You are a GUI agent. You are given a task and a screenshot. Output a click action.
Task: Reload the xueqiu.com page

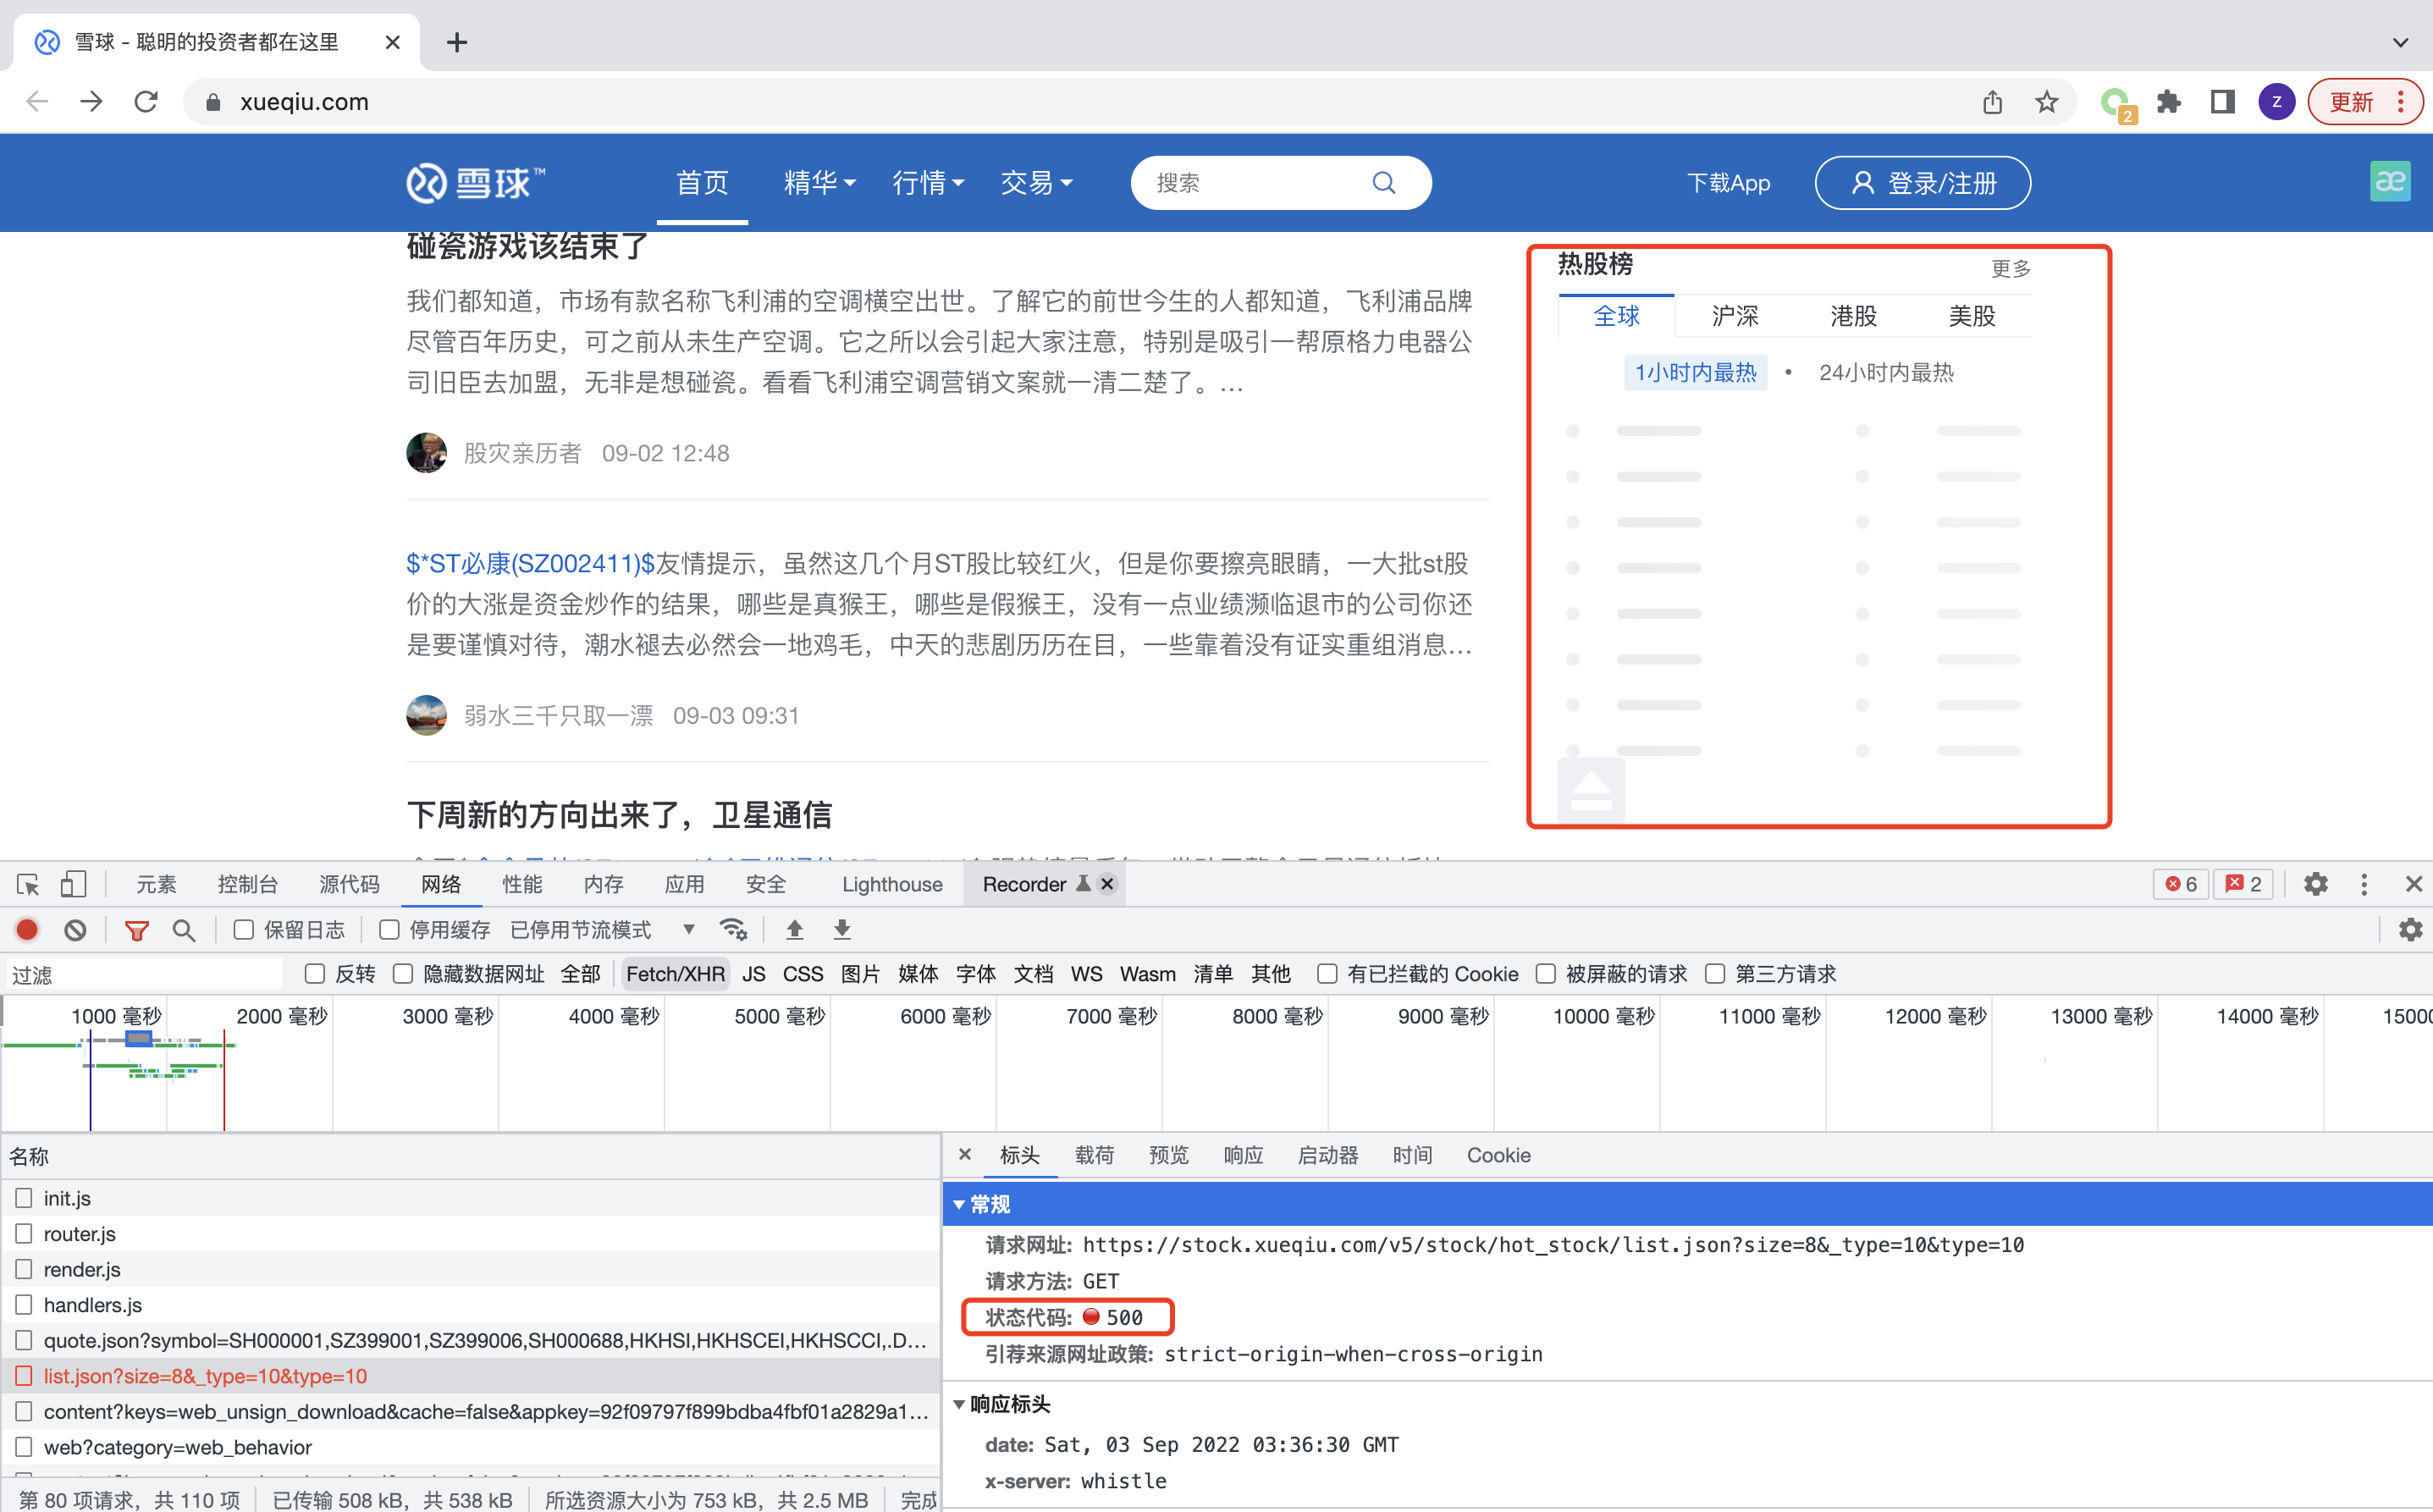pyautogui.click(x=146, y=101)
